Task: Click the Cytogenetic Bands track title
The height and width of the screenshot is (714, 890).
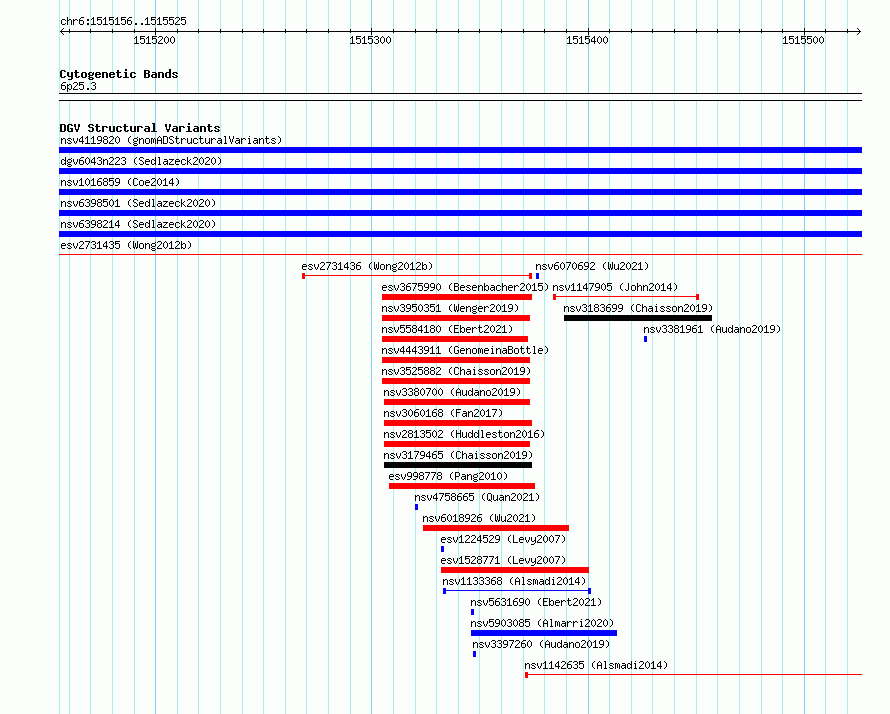Action: click(119, 74)
